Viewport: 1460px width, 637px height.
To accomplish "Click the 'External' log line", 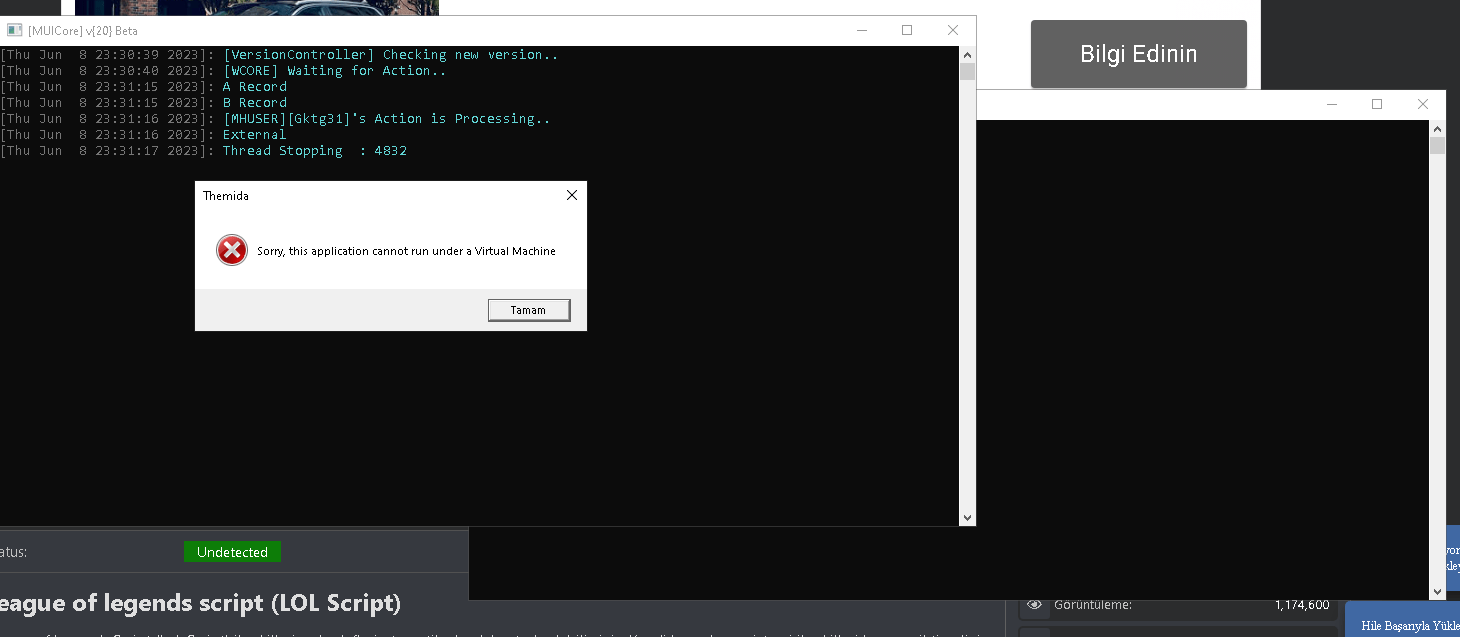I will click(x=144, y=135).
